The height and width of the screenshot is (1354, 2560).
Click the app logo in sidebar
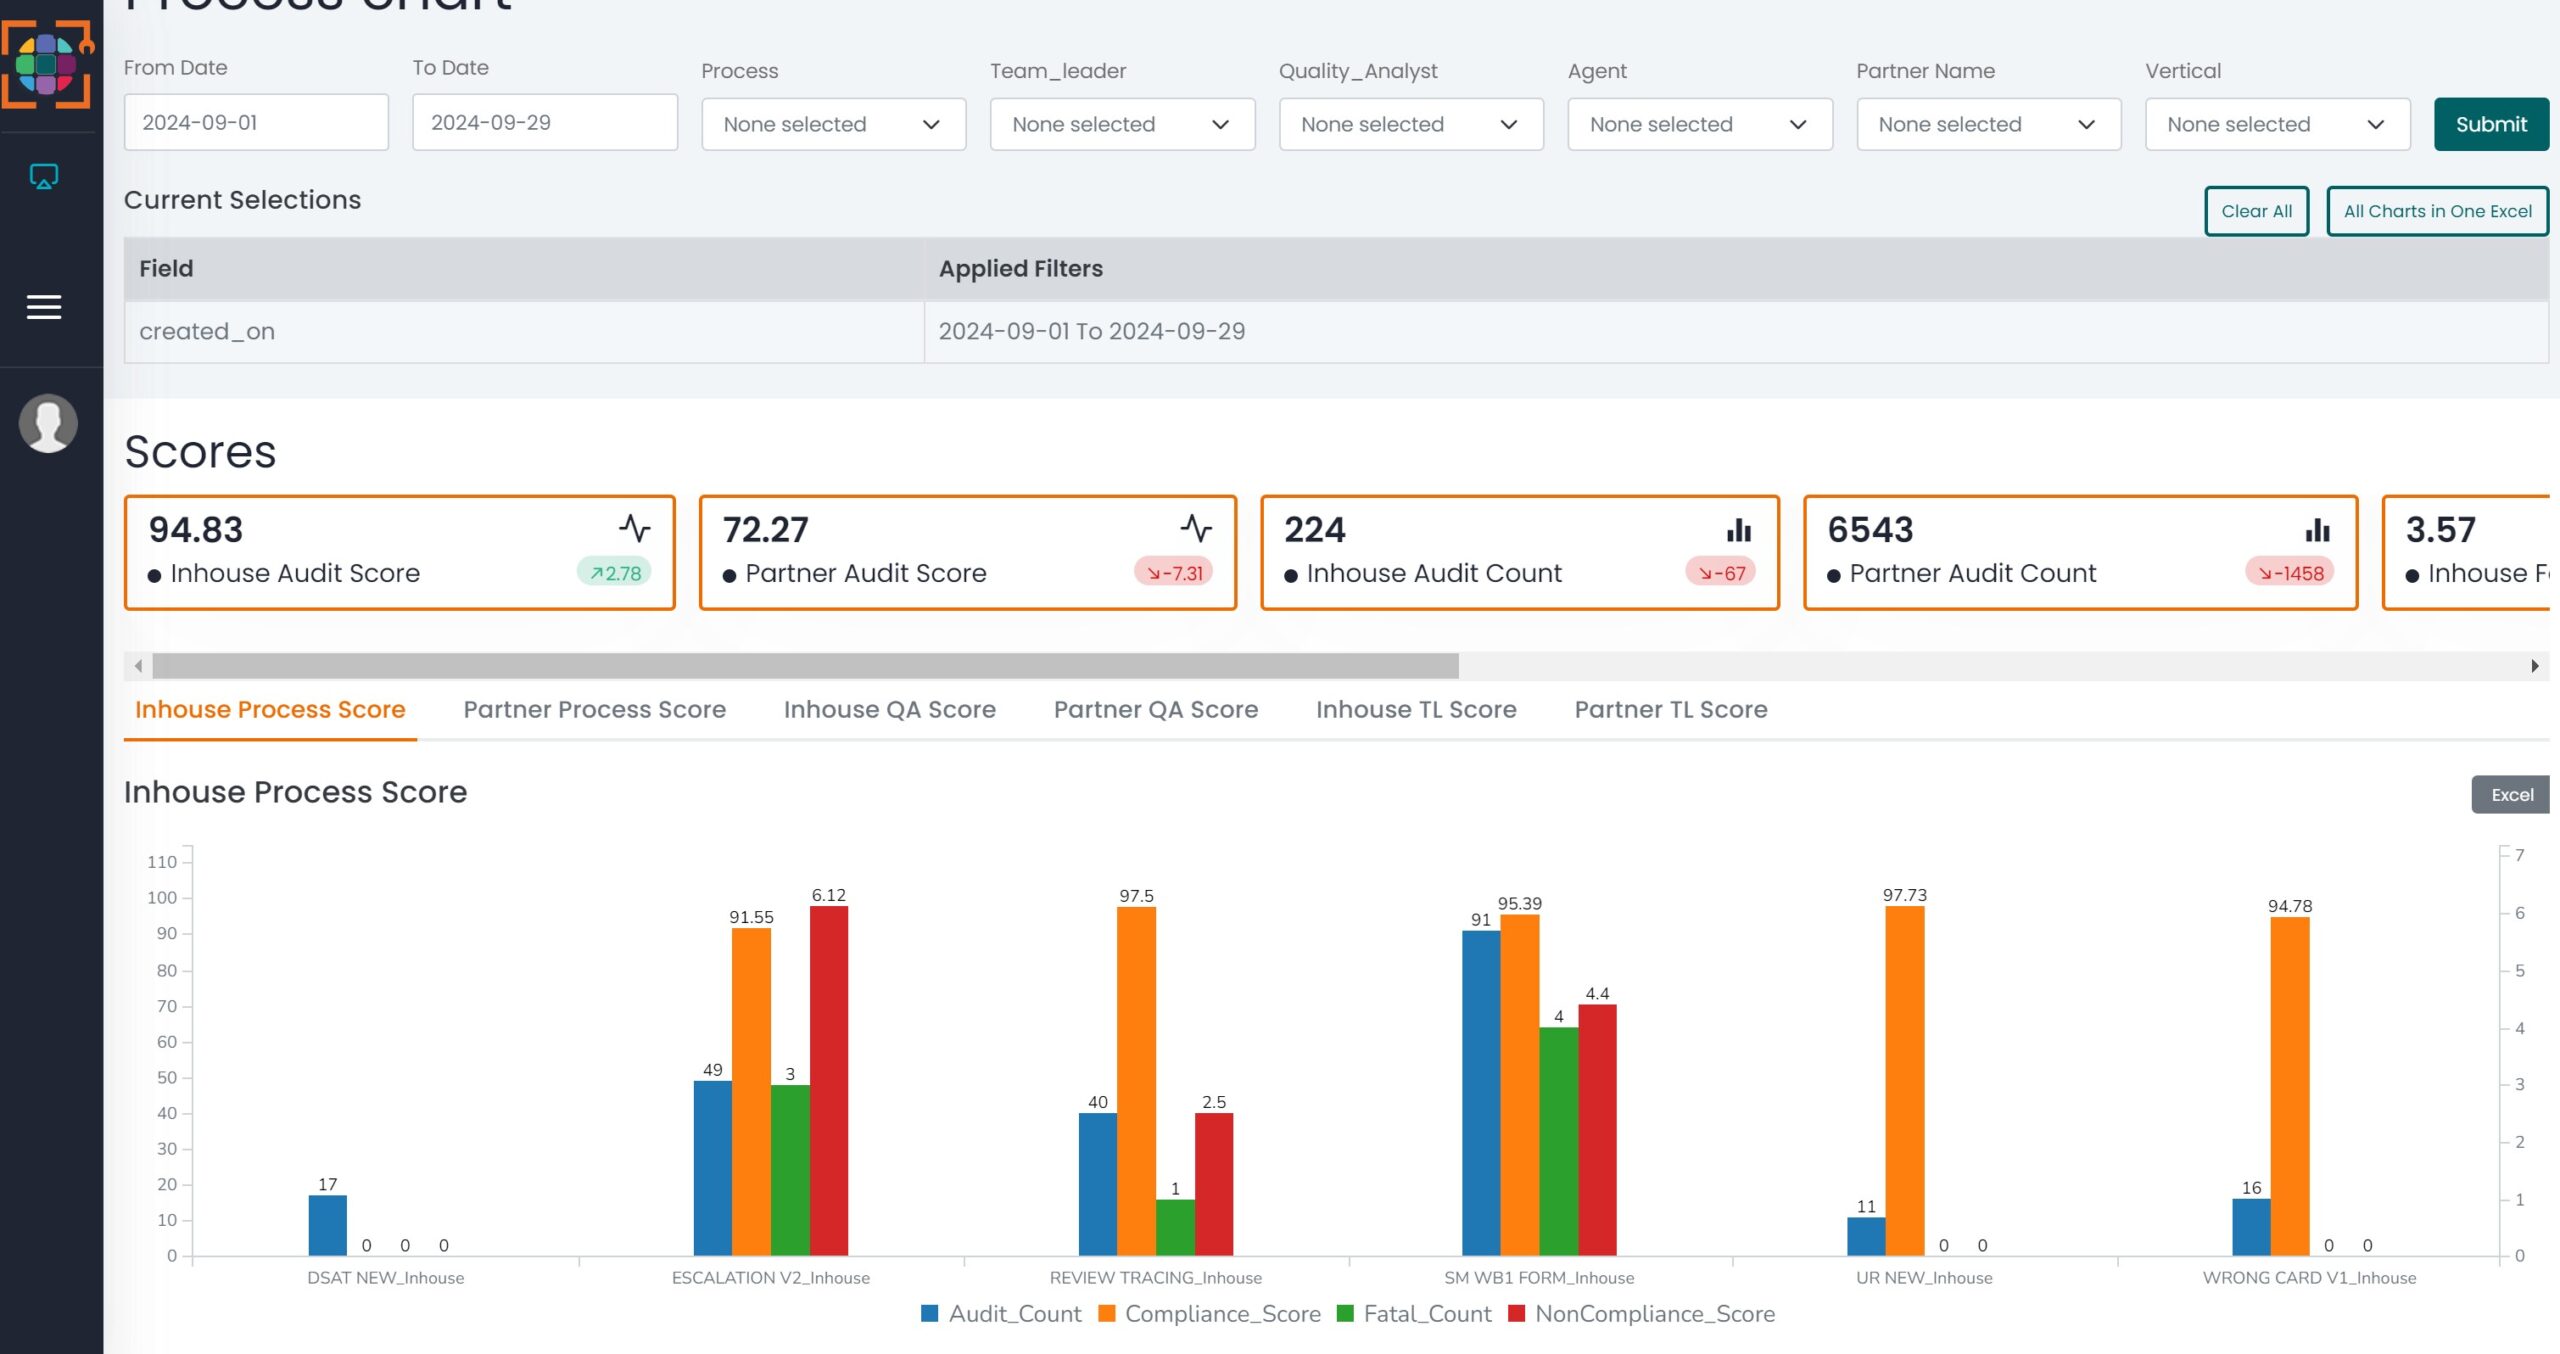click(x=47, y=64)
